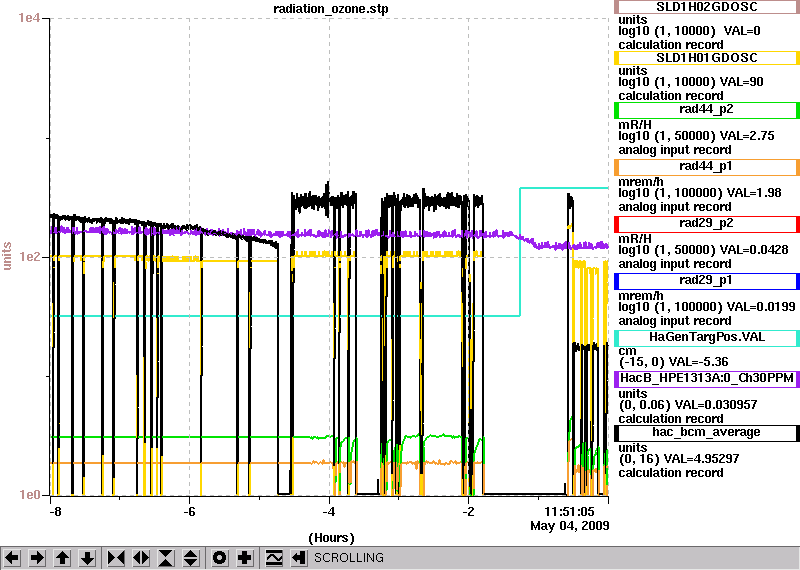
Task: Click the '-2' time axis label
Action: coord(468,511)
